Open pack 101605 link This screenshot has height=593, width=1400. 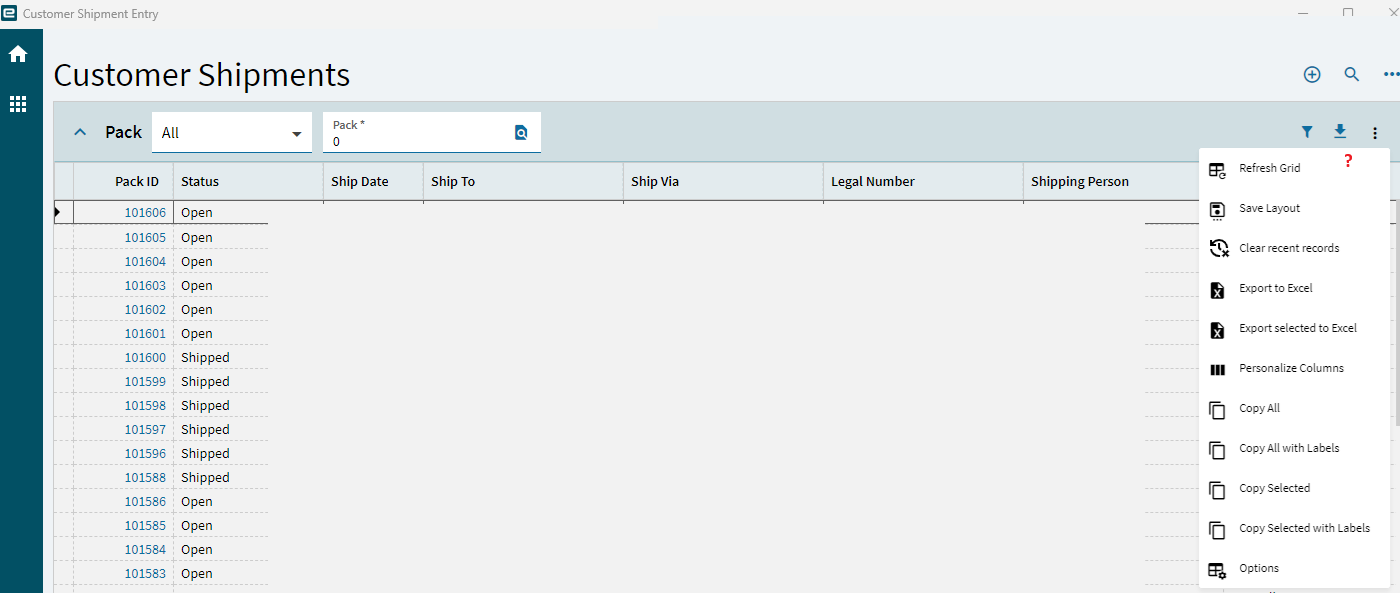pos(145,237)
